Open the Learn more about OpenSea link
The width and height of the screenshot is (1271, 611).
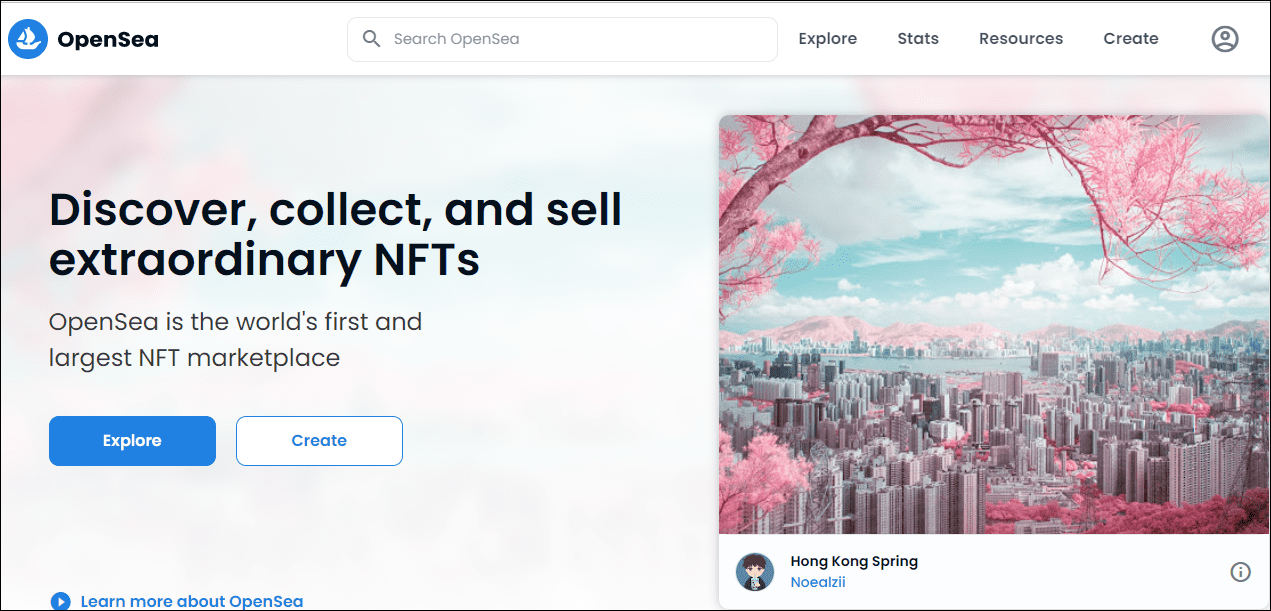pos(192,601)
